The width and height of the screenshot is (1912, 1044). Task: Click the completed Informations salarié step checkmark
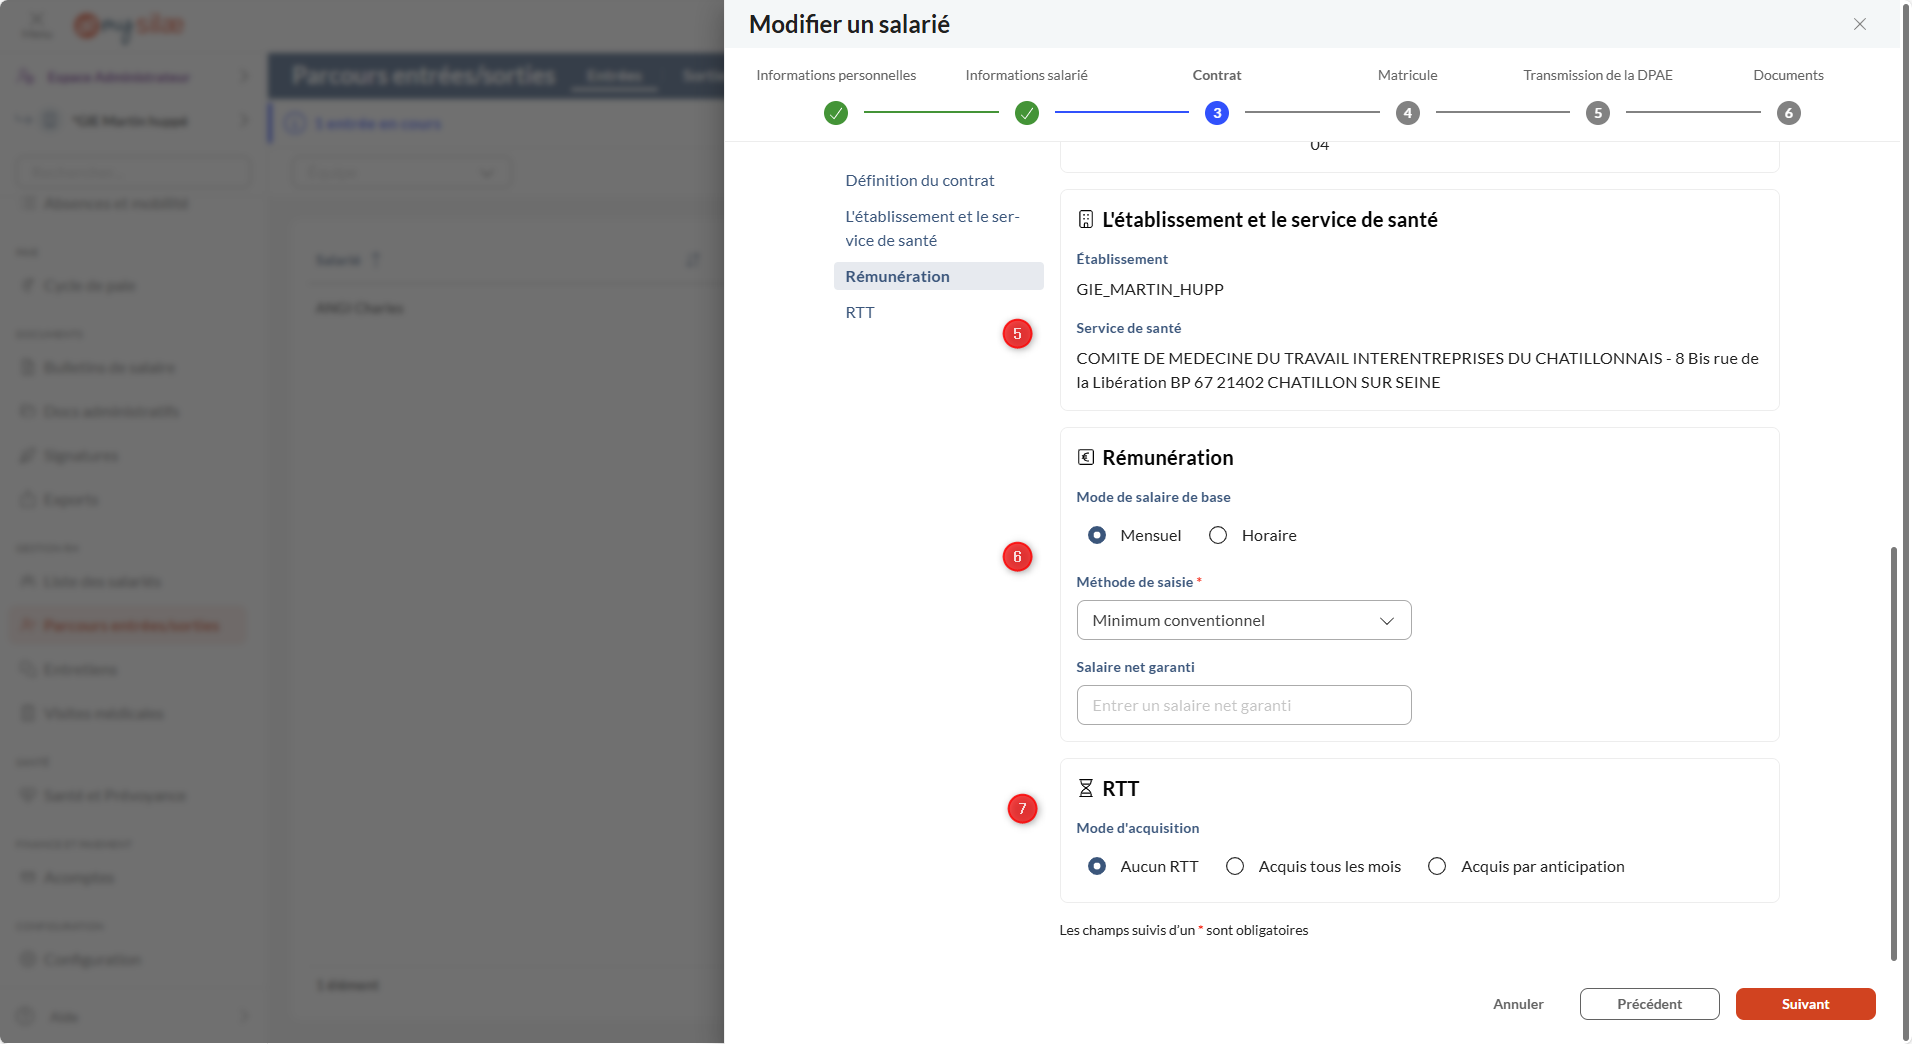1026,113
